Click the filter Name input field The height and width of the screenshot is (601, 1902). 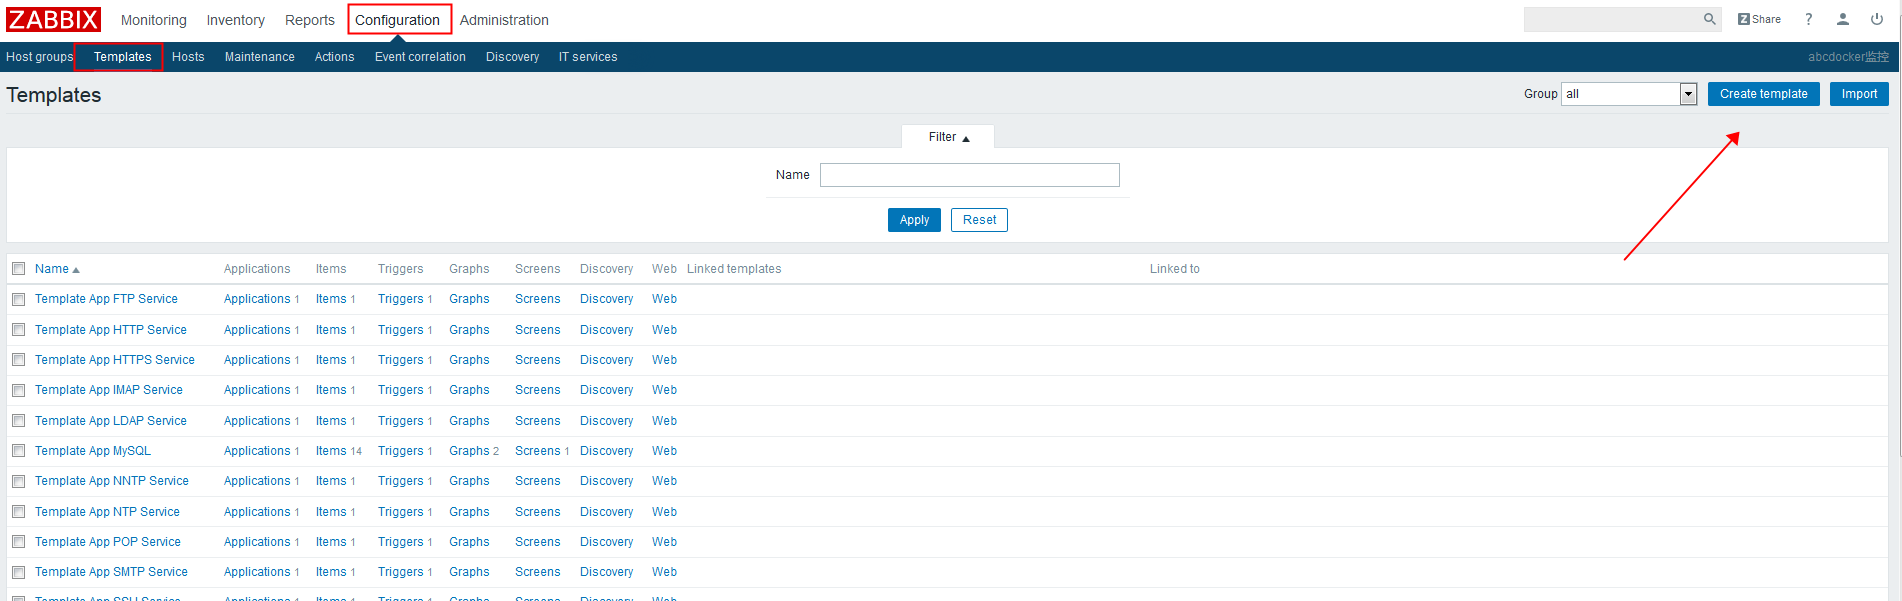click(969, 175)
